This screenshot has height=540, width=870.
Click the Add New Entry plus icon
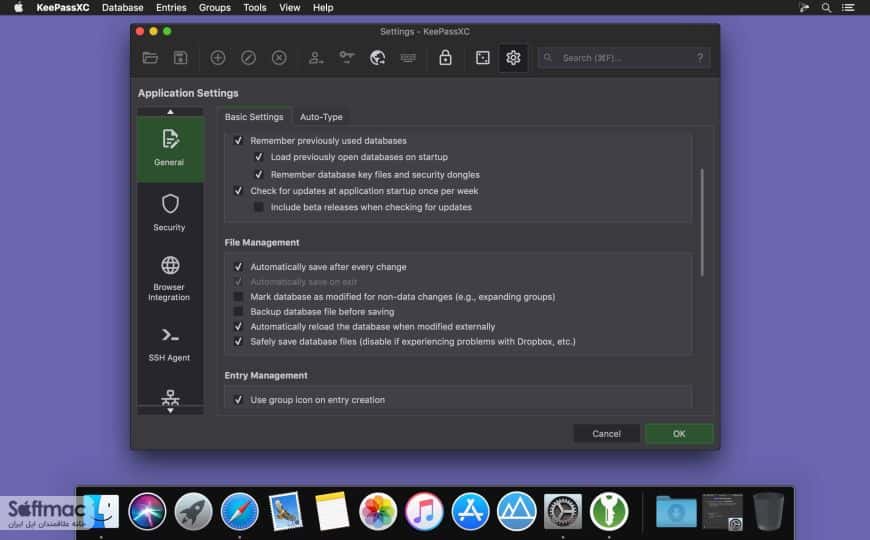point(218,58)
